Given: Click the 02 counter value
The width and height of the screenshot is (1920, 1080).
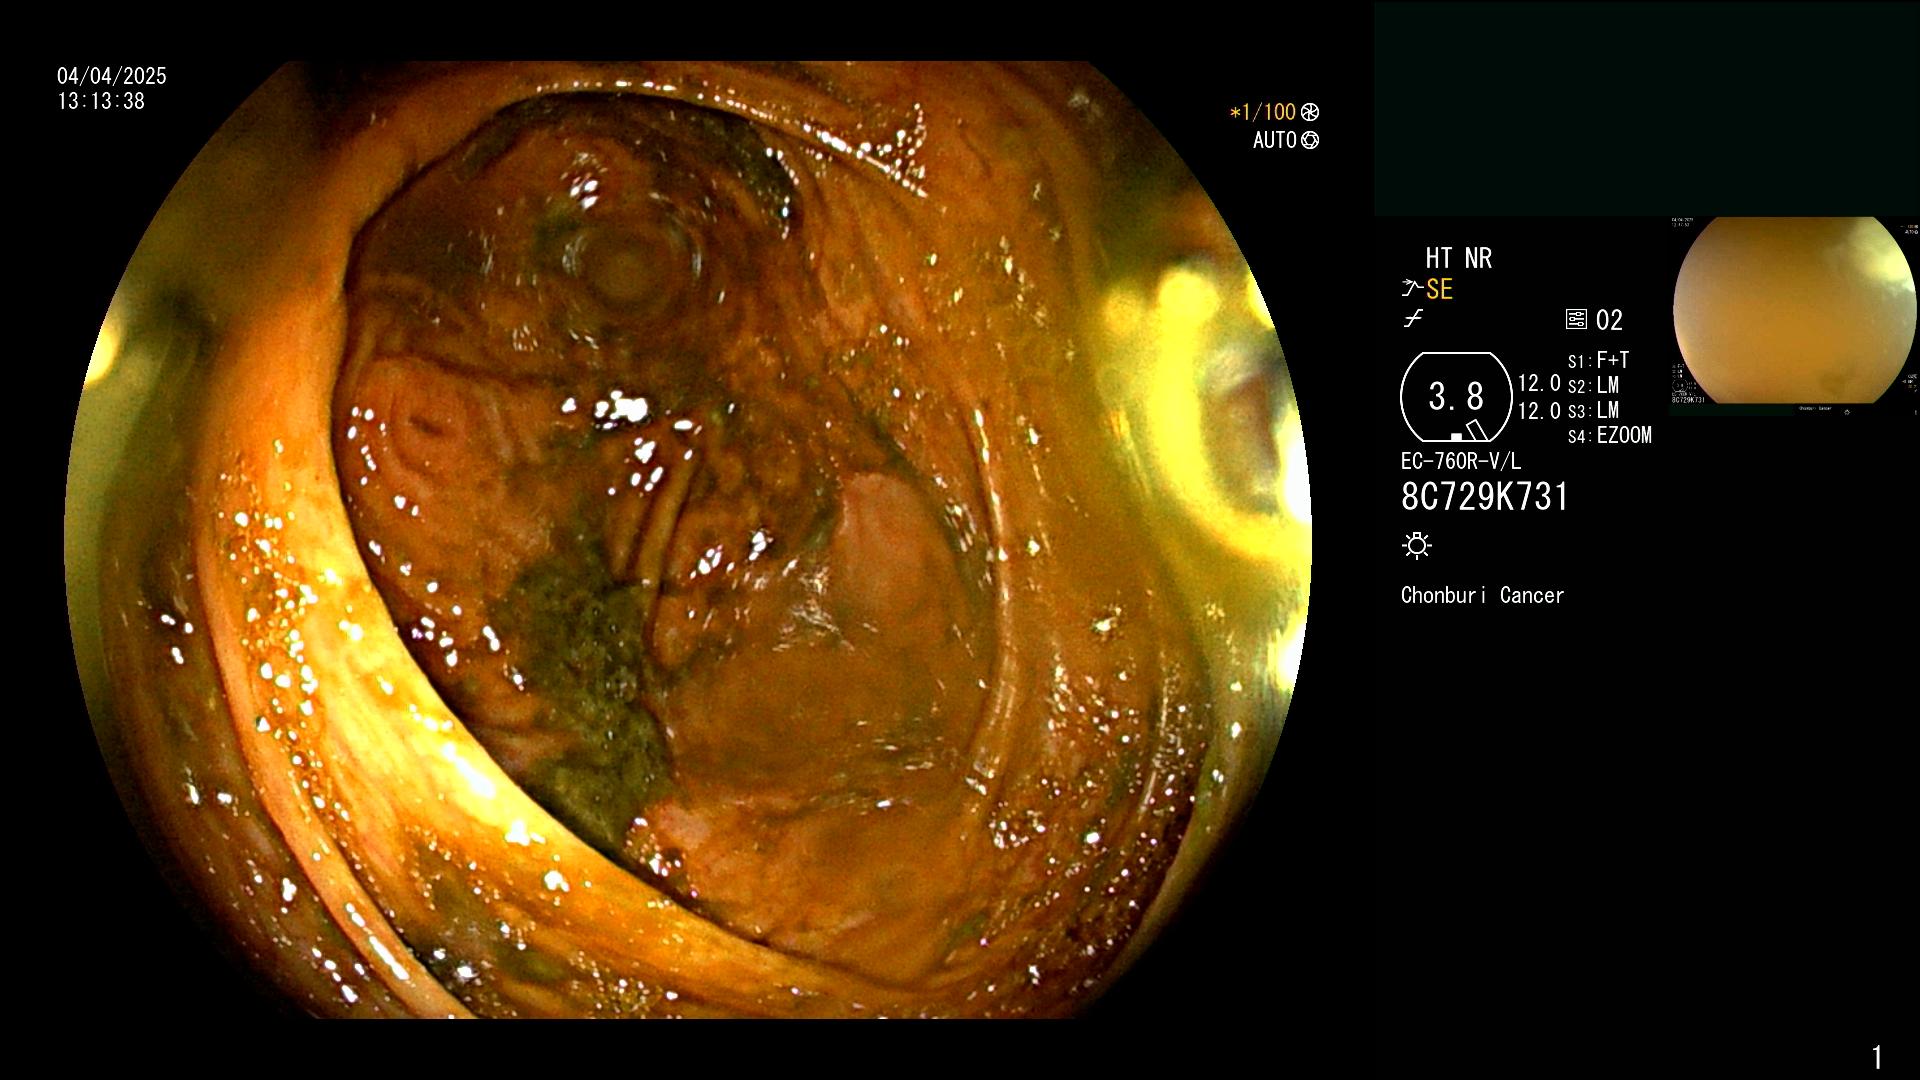Looking at the screenshot, I should [x=1609, y=321].
